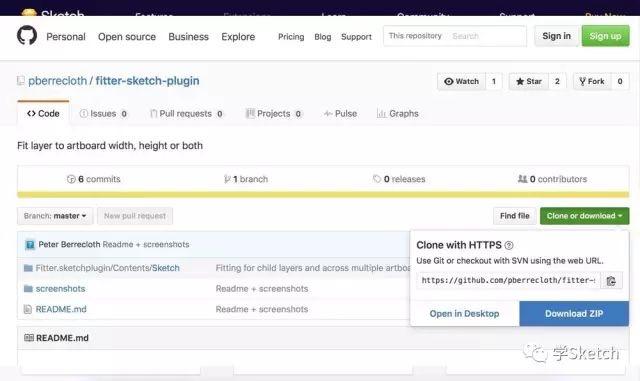The image size is (640, 381).
Task: Expand the Branch: master dropdown
Action: tap(55, 216)
